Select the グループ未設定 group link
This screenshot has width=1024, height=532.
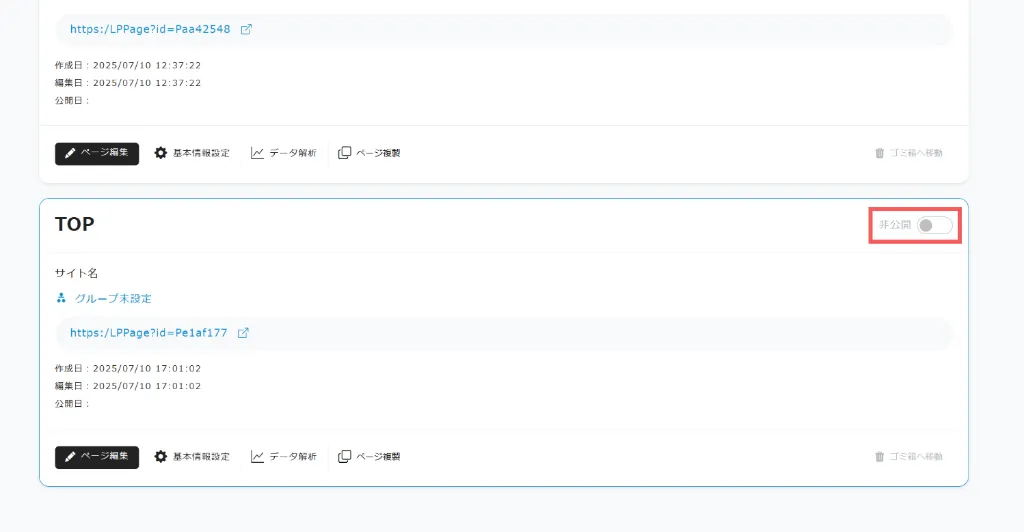click(x=113, y=298)
